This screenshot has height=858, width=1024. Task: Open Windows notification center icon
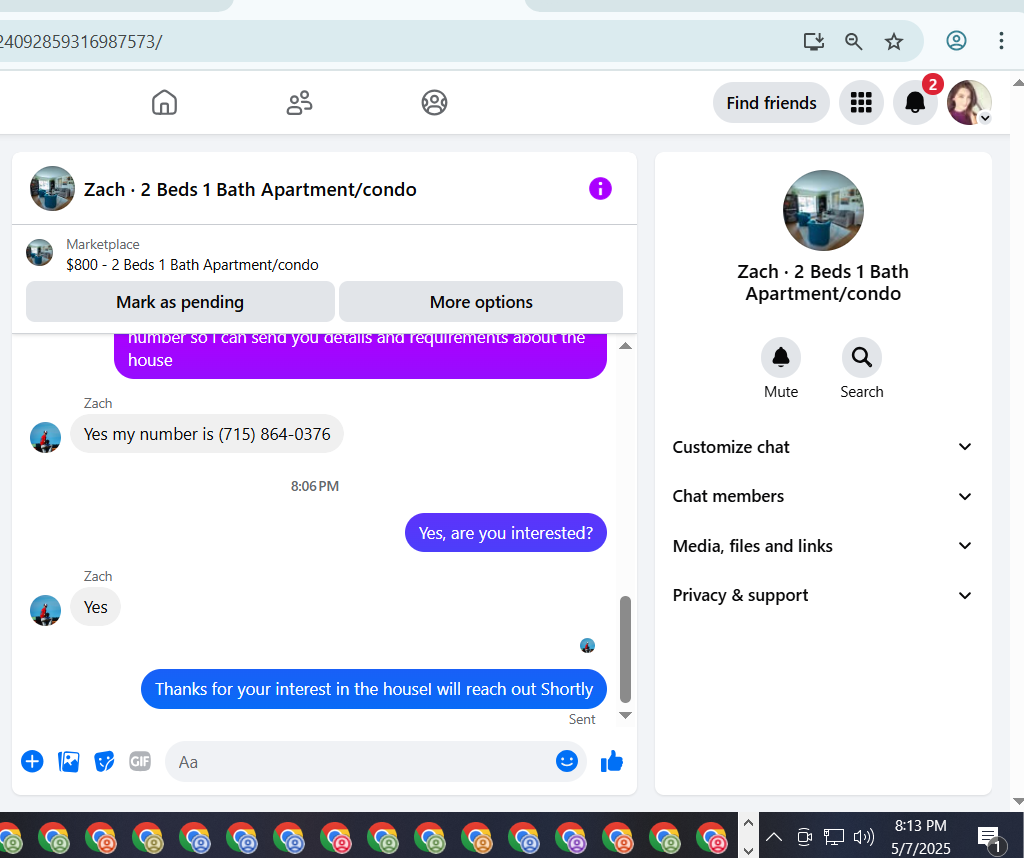pyautogui.click(x=989, y=838)
